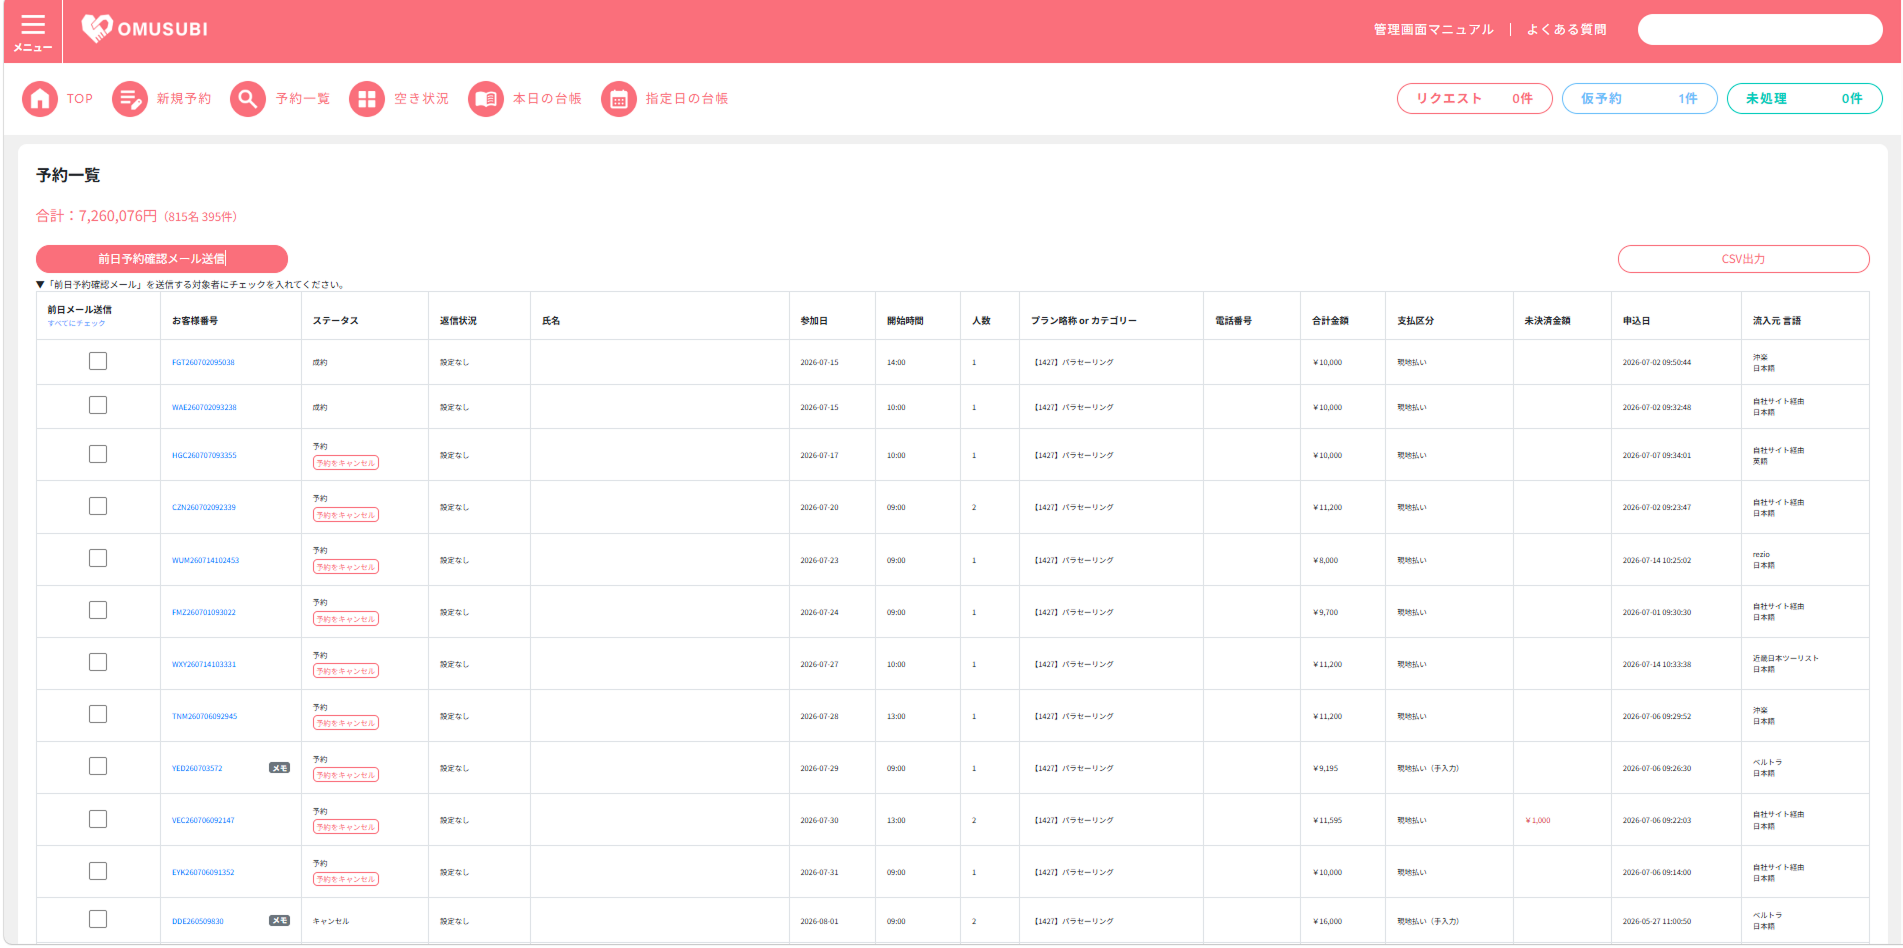Check the box for TNM260706092945
The width and height of the screenshot is (1903, 948).
[98, 714]
